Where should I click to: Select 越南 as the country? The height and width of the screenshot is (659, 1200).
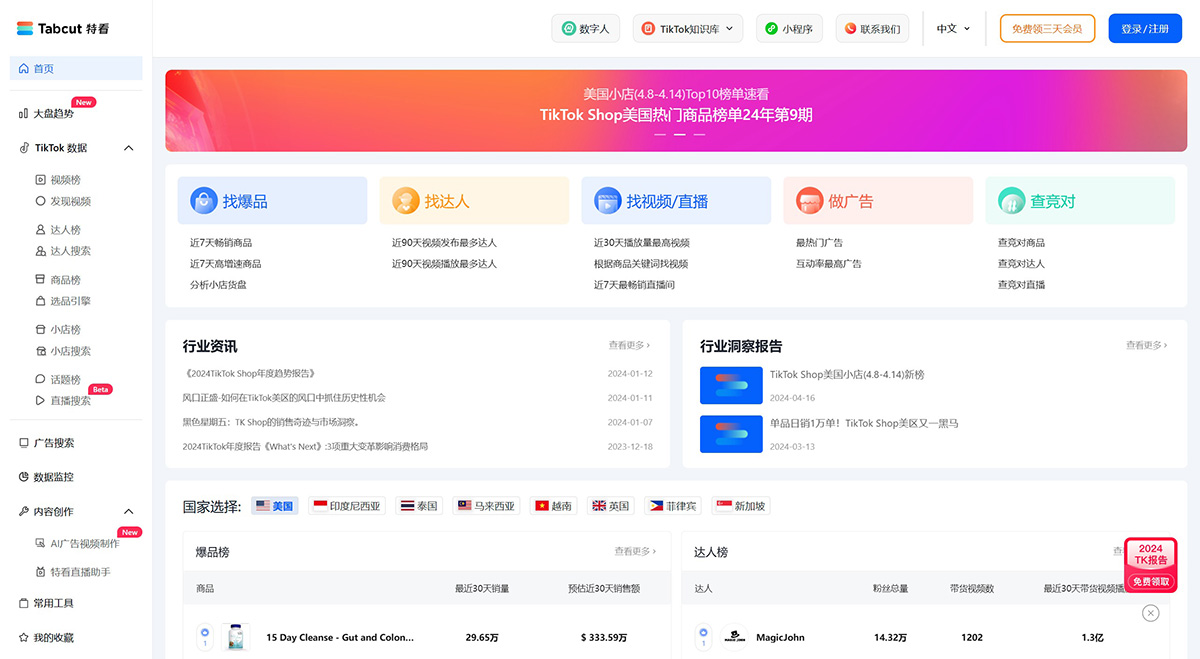[553, 506]
